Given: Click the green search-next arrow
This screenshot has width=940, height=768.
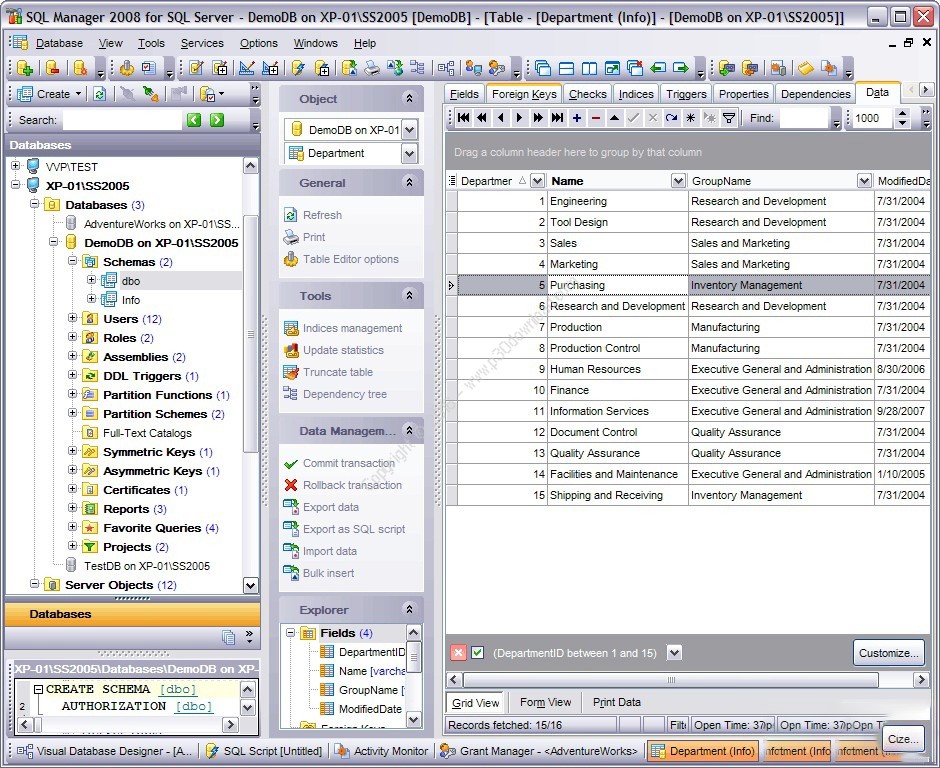Looking at the screenshot, I should click(x=217, y=120).
